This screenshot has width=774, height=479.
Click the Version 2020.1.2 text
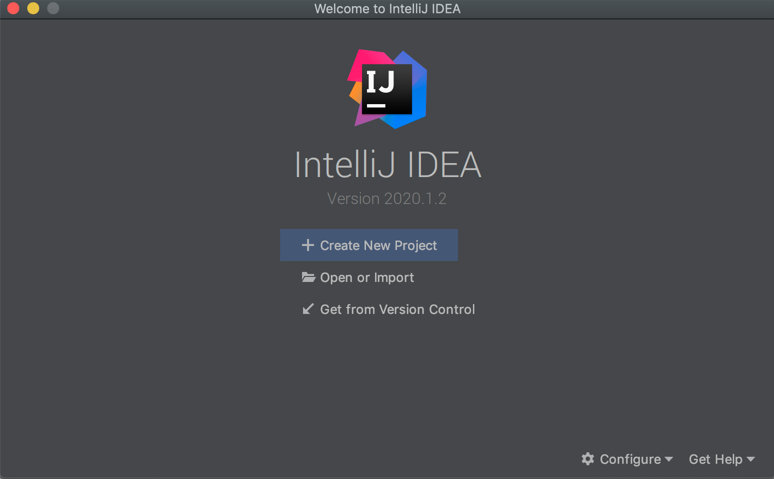(x=387, y=199)
